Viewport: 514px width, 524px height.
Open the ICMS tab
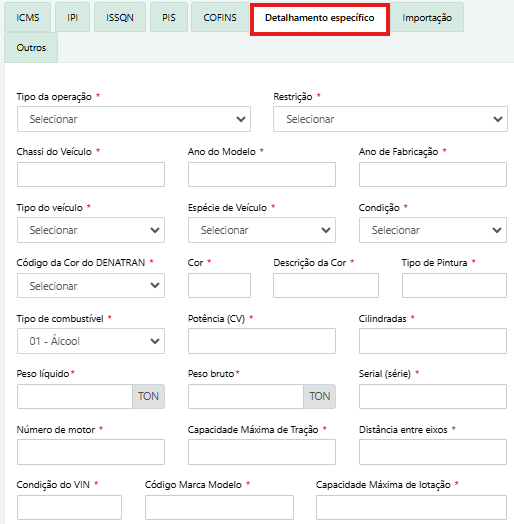(x=28, y=17)
